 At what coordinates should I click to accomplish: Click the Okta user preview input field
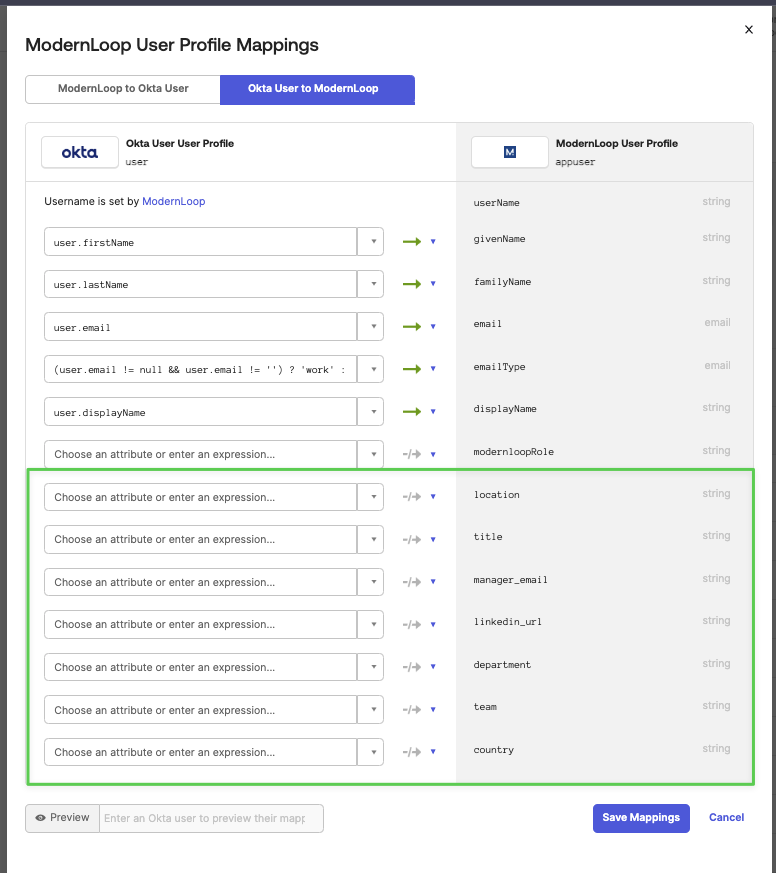pyautogui.click(x=211, y=818)
